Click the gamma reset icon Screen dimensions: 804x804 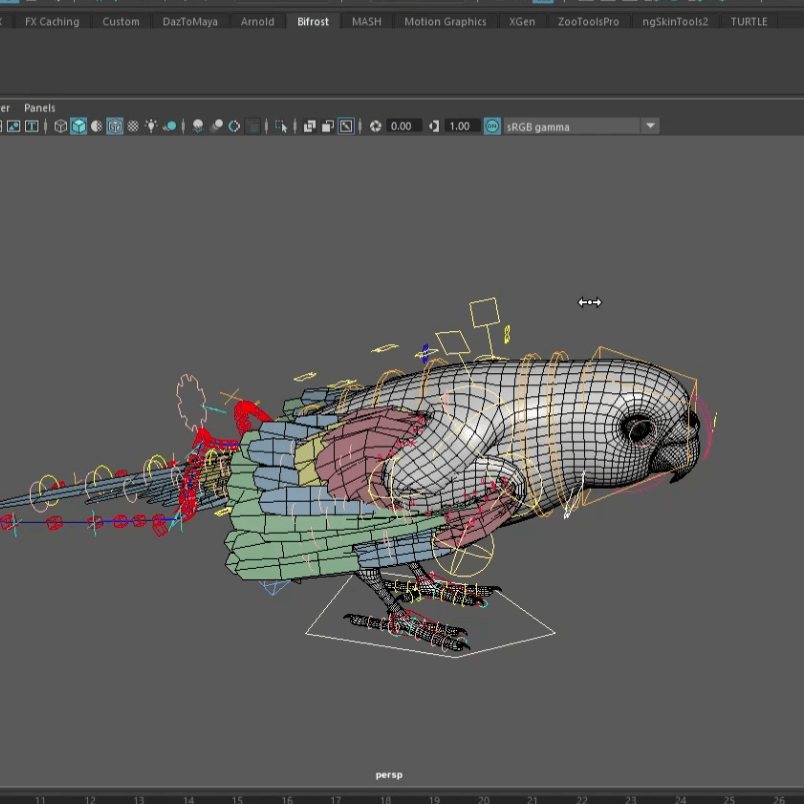pyautogui.click(x=435, y=126)
